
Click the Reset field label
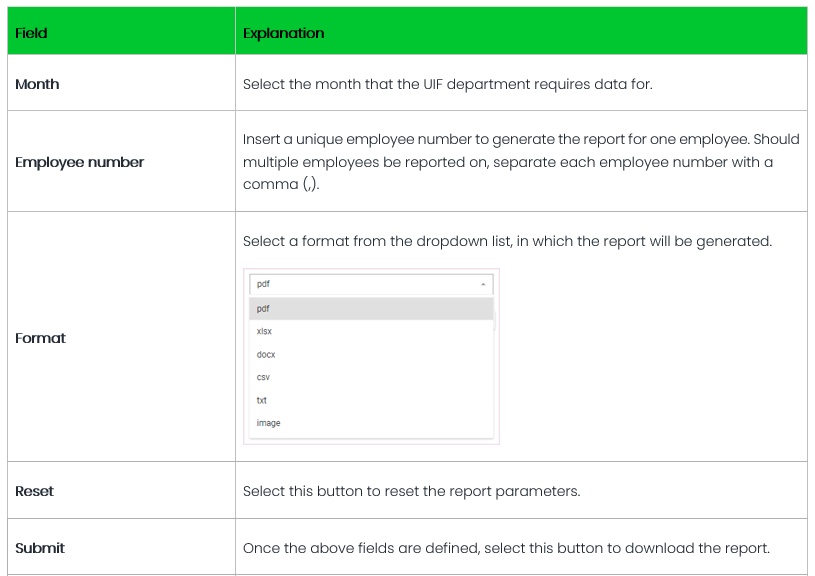[x=35, y=491]
